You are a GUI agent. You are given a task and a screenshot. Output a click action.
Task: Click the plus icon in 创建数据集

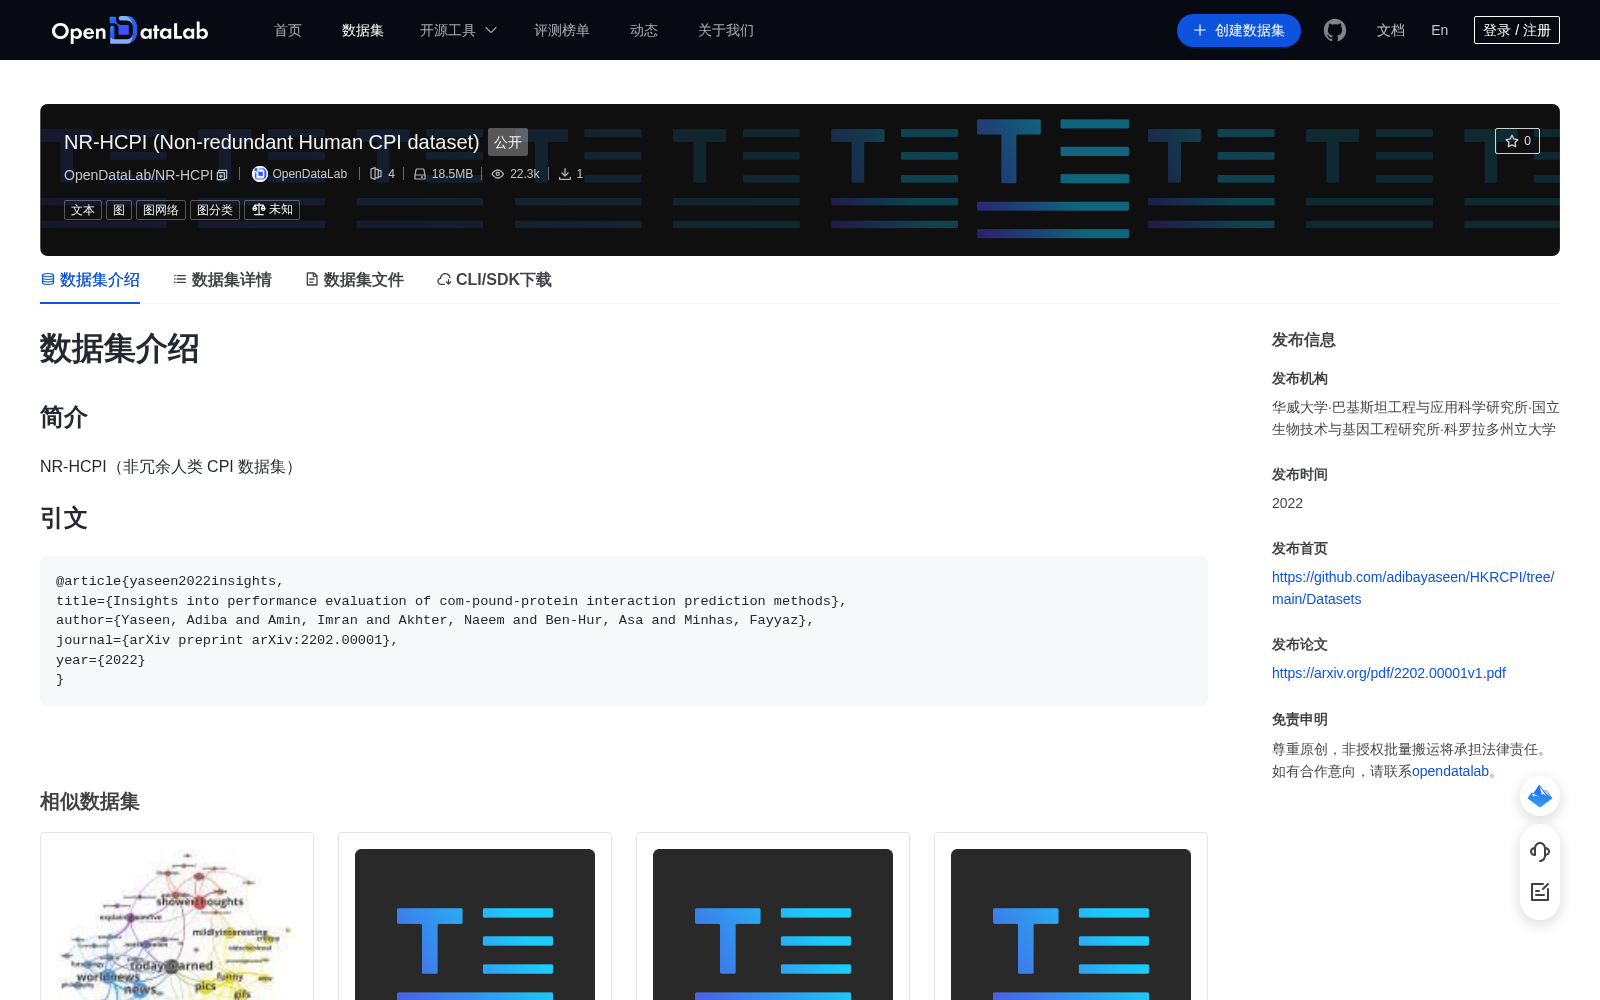click(1200, 30)
